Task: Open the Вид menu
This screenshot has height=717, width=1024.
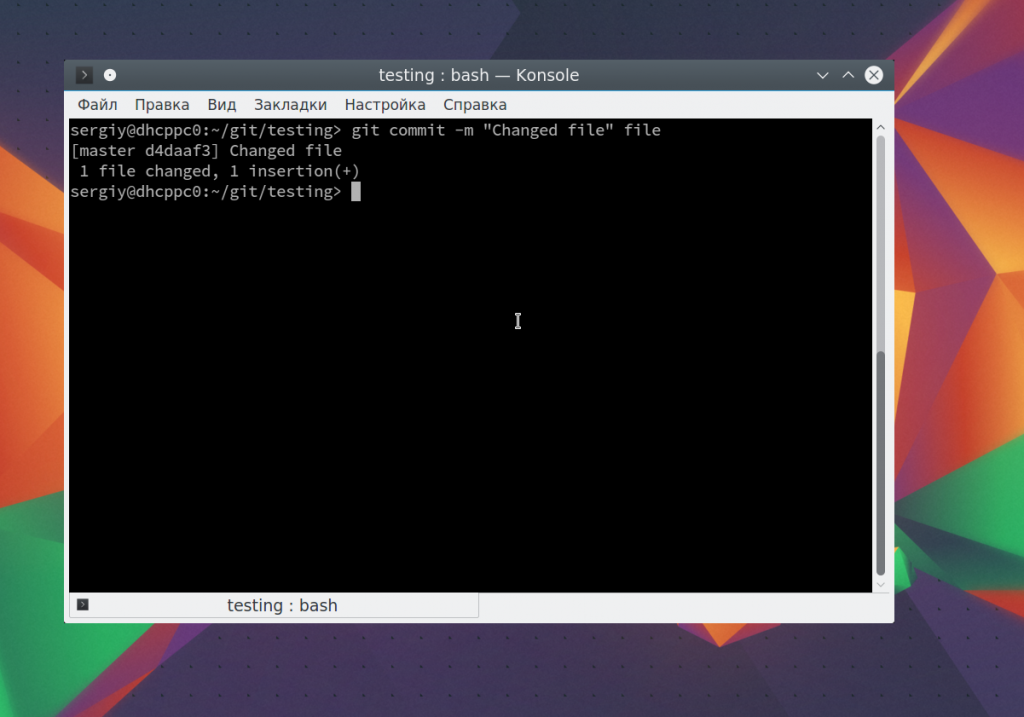Action: (x=222, y=105)
